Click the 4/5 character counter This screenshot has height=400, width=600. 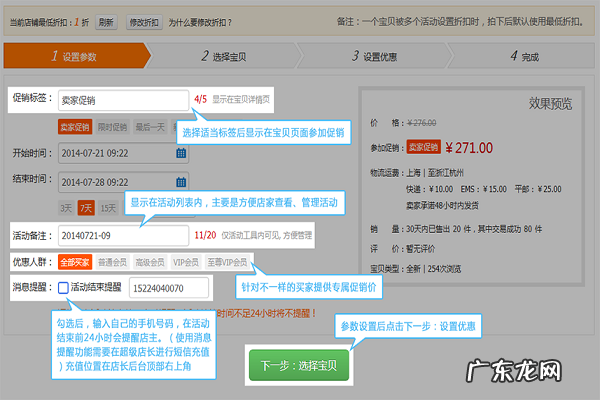tap(200, 100)
